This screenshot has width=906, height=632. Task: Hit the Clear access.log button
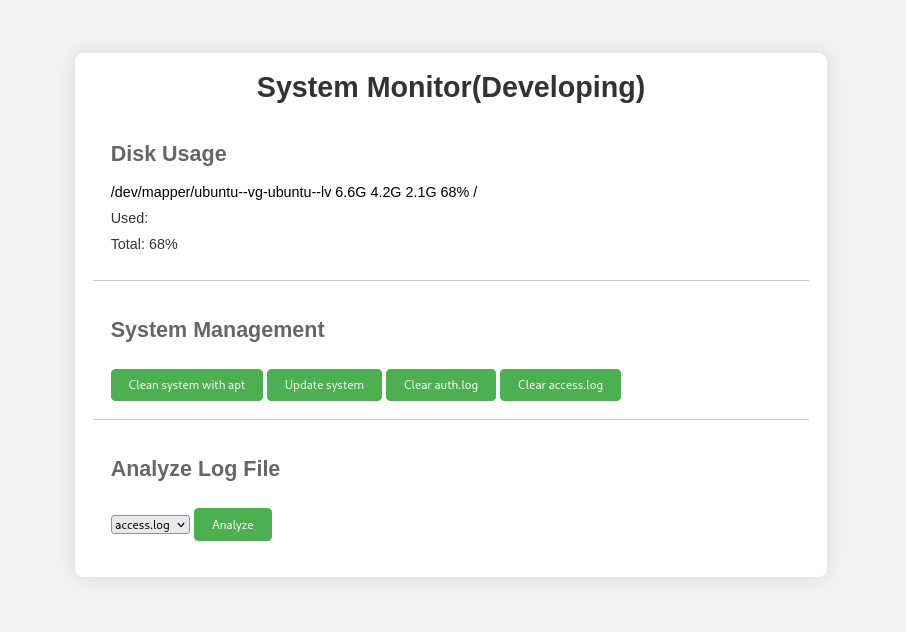coord(560,385)
